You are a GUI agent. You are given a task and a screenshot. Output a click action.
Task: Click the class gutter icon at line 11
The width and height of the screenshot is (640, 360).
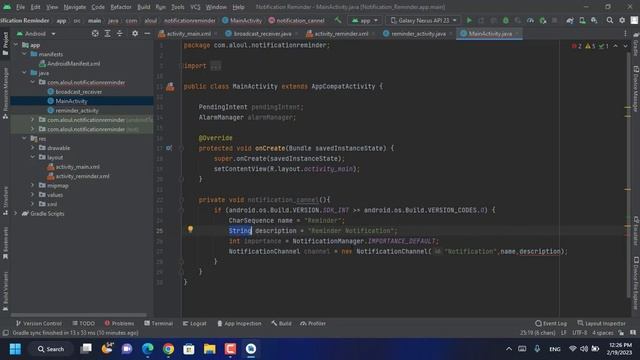click(170, 87)
